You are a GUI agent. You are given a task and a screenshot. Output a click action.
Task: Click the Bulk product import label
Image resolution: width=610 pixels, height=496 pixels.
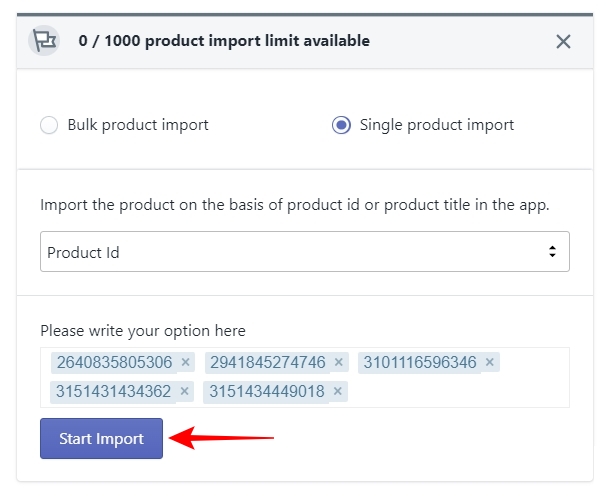[138, 125]
